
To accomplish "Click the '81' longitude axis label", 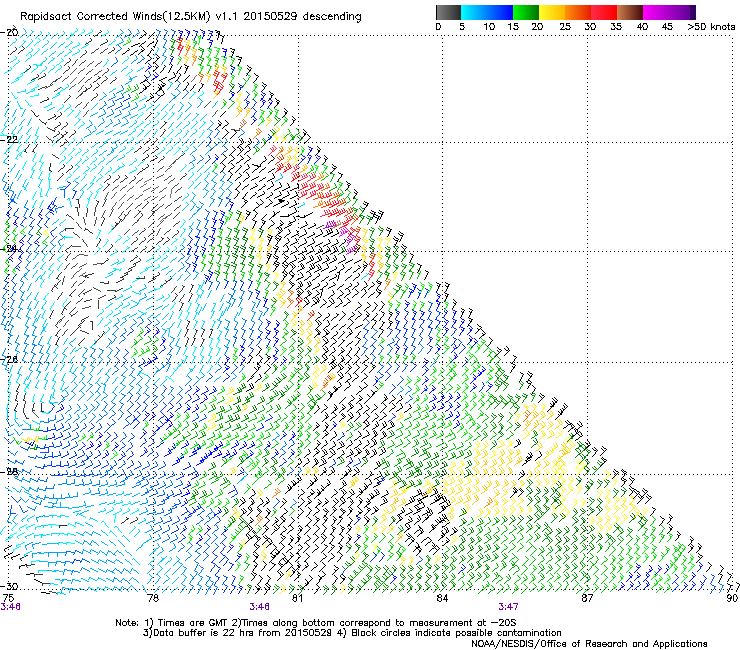I will pos(297,598).
